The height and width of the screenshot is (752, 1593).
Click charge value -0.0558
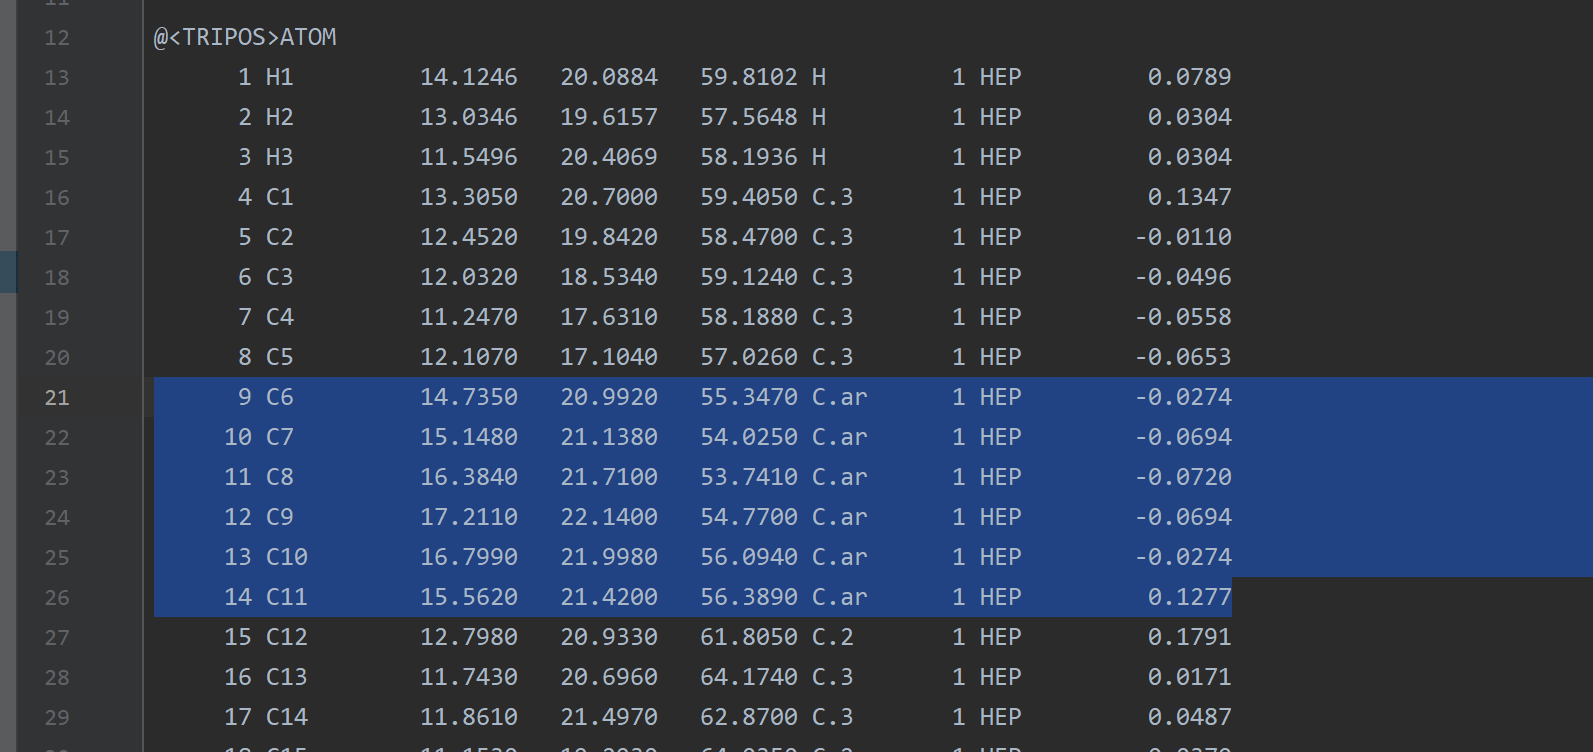click(1183, 317)
